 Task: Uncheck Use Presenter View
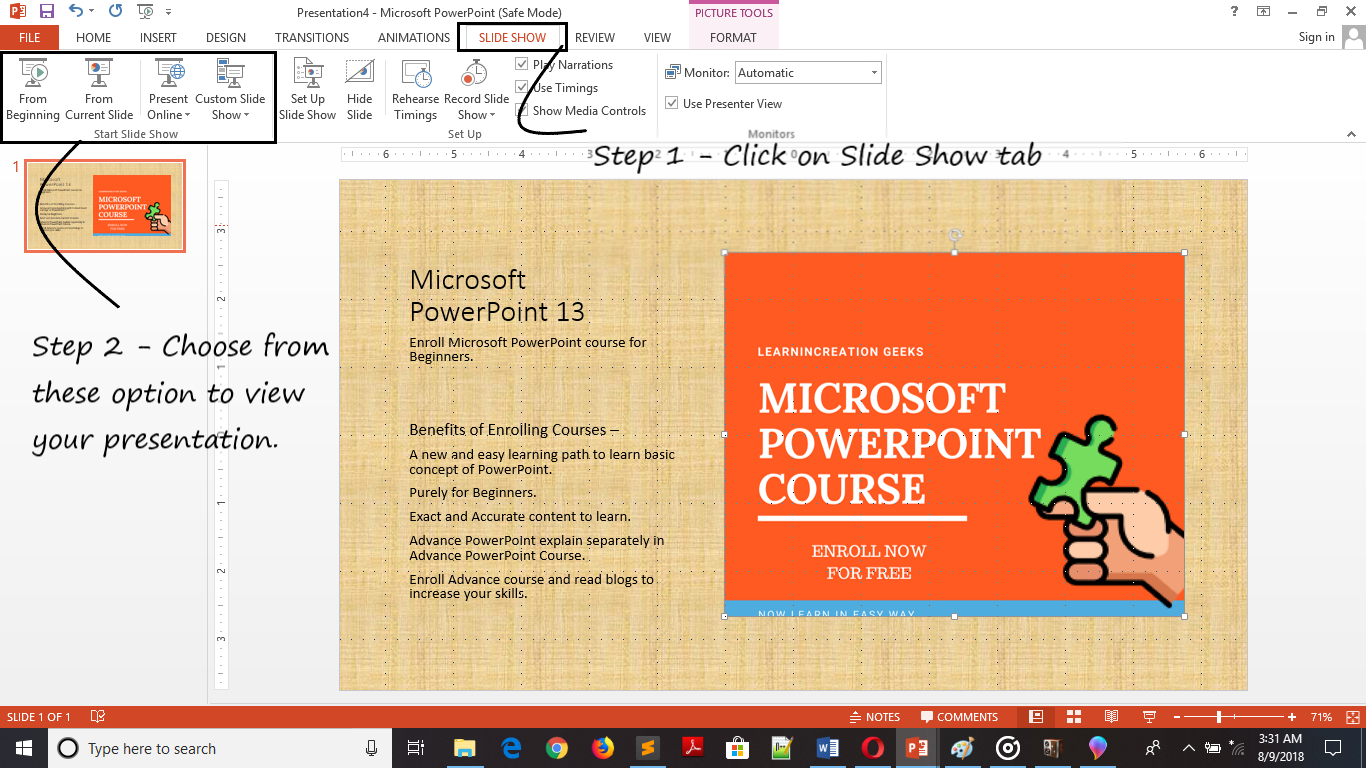(x=672, y=104)
